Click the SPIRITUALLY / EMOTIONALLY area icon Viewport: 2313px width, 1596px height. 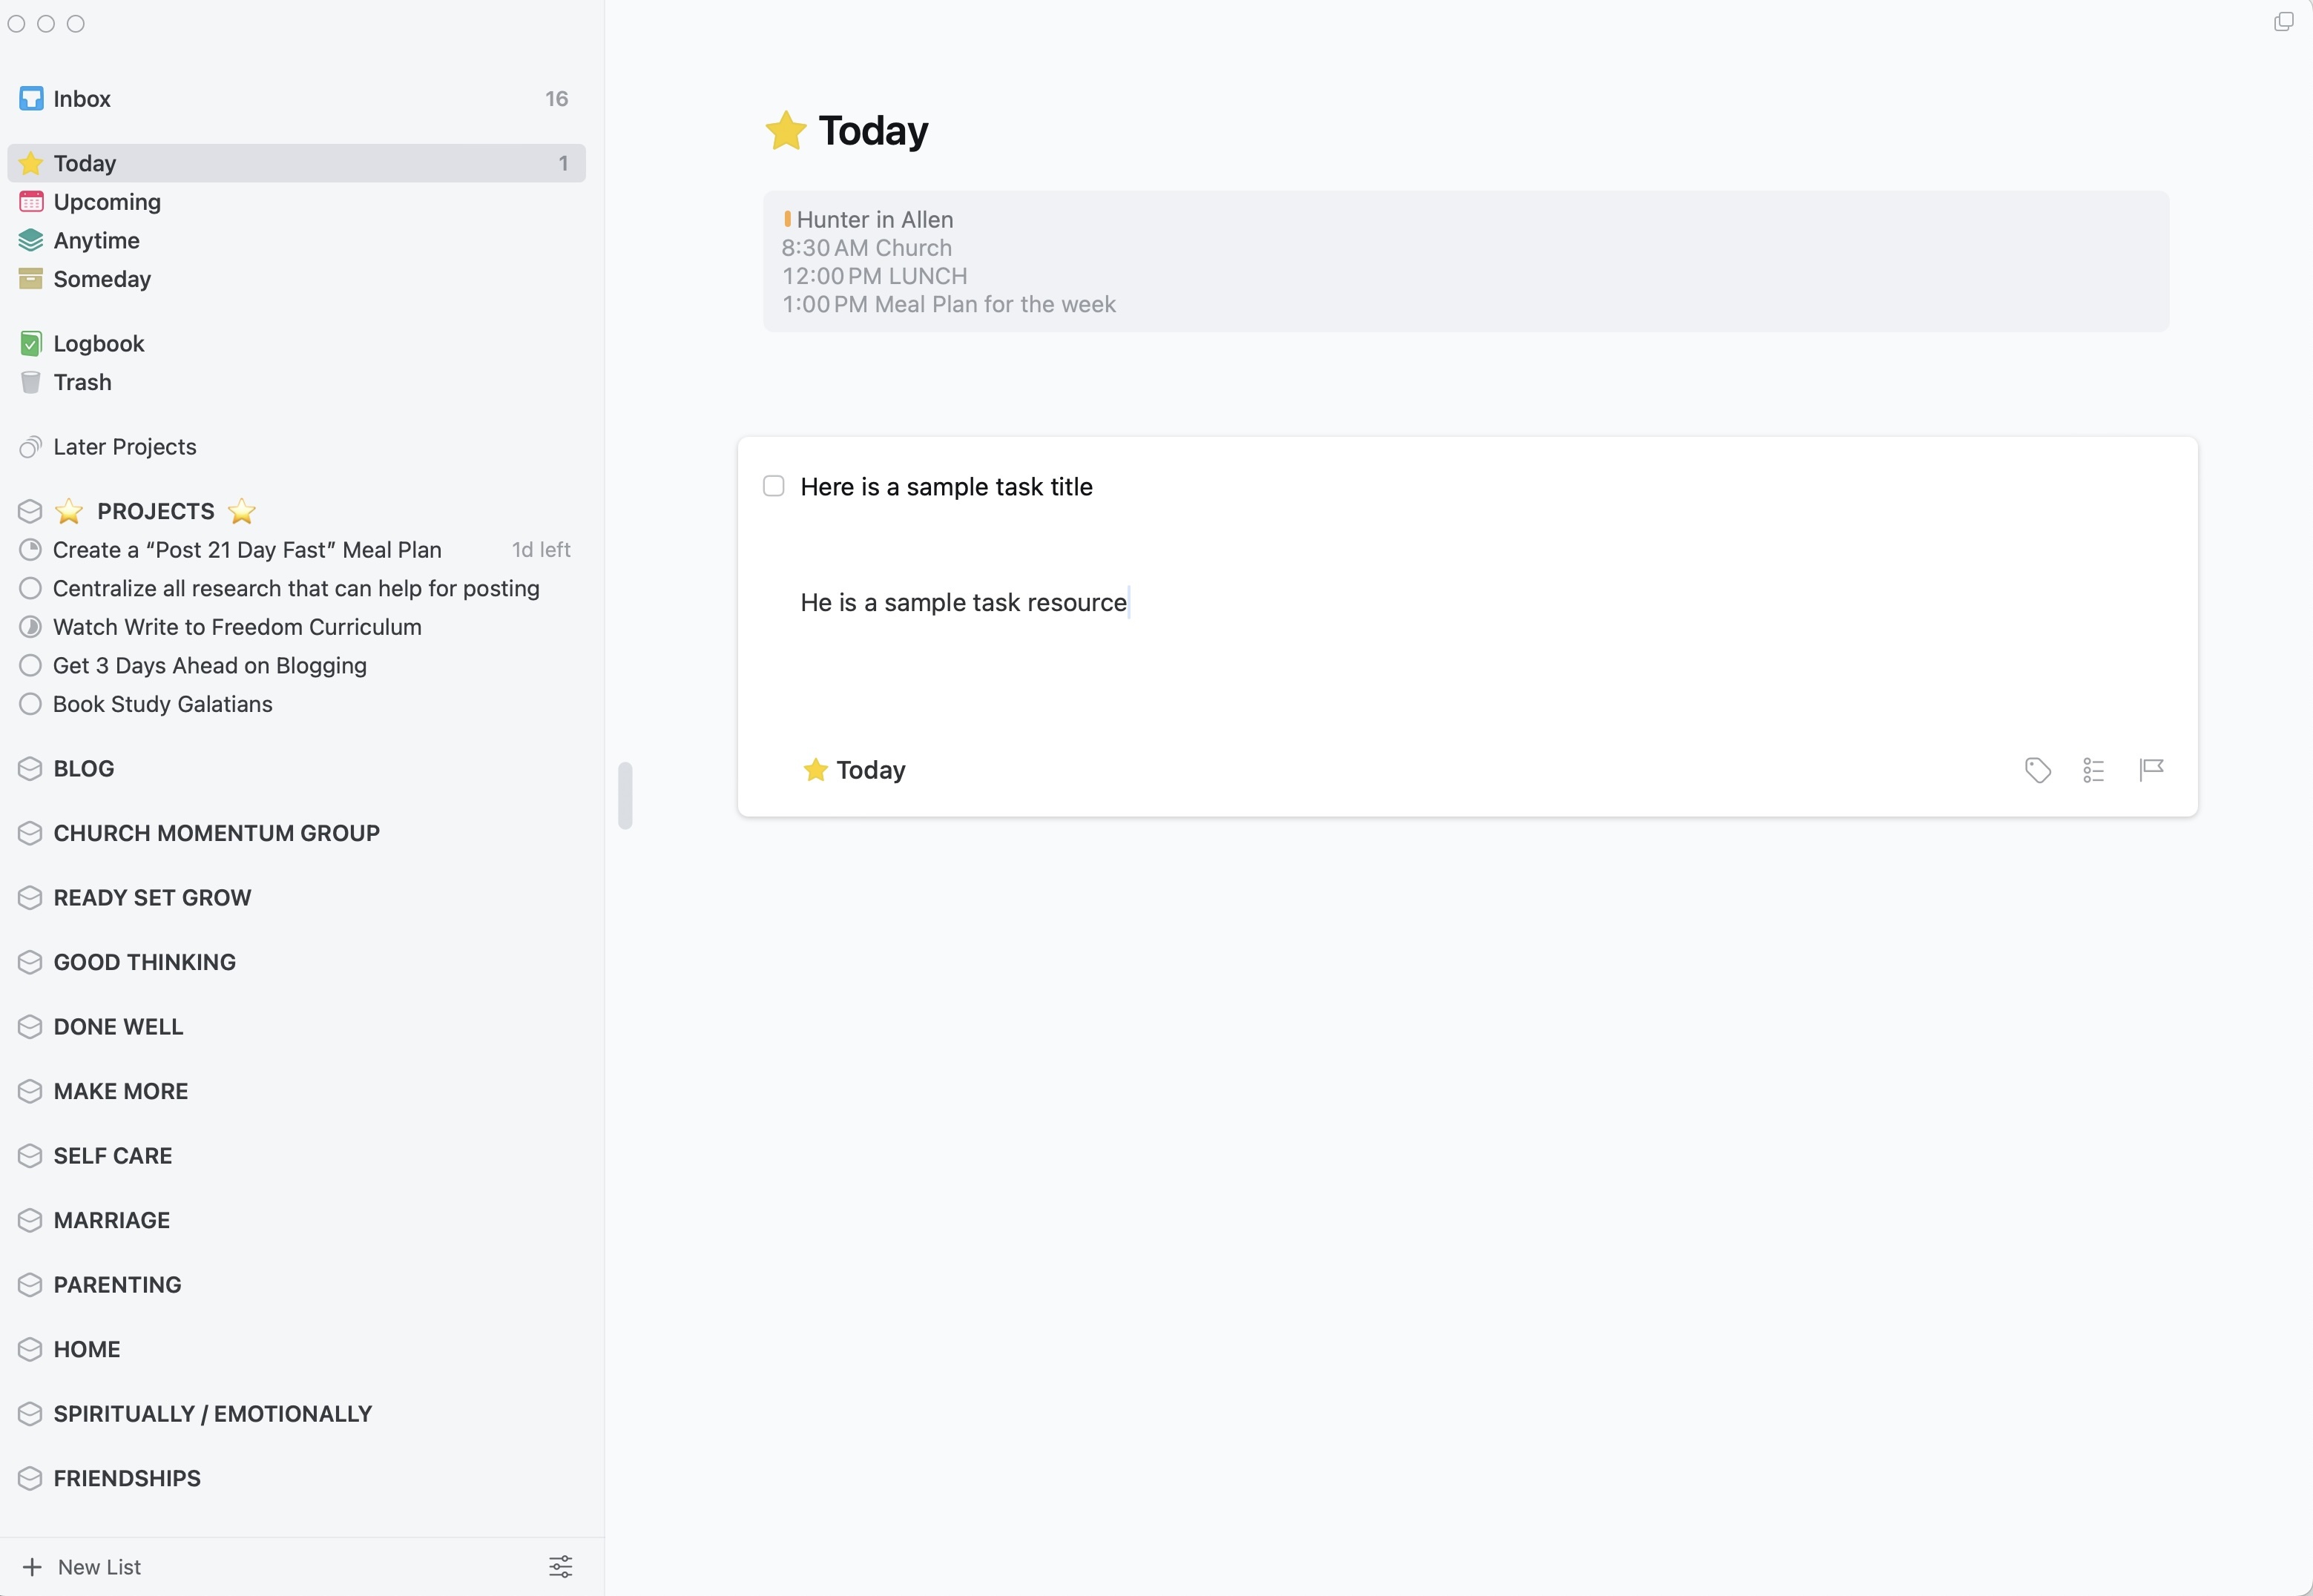pyautogui.click(x=30, y=1414)
